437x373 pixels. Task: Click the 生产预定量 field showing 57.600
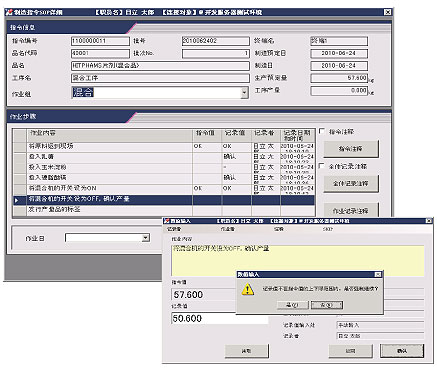click(339, 78)
